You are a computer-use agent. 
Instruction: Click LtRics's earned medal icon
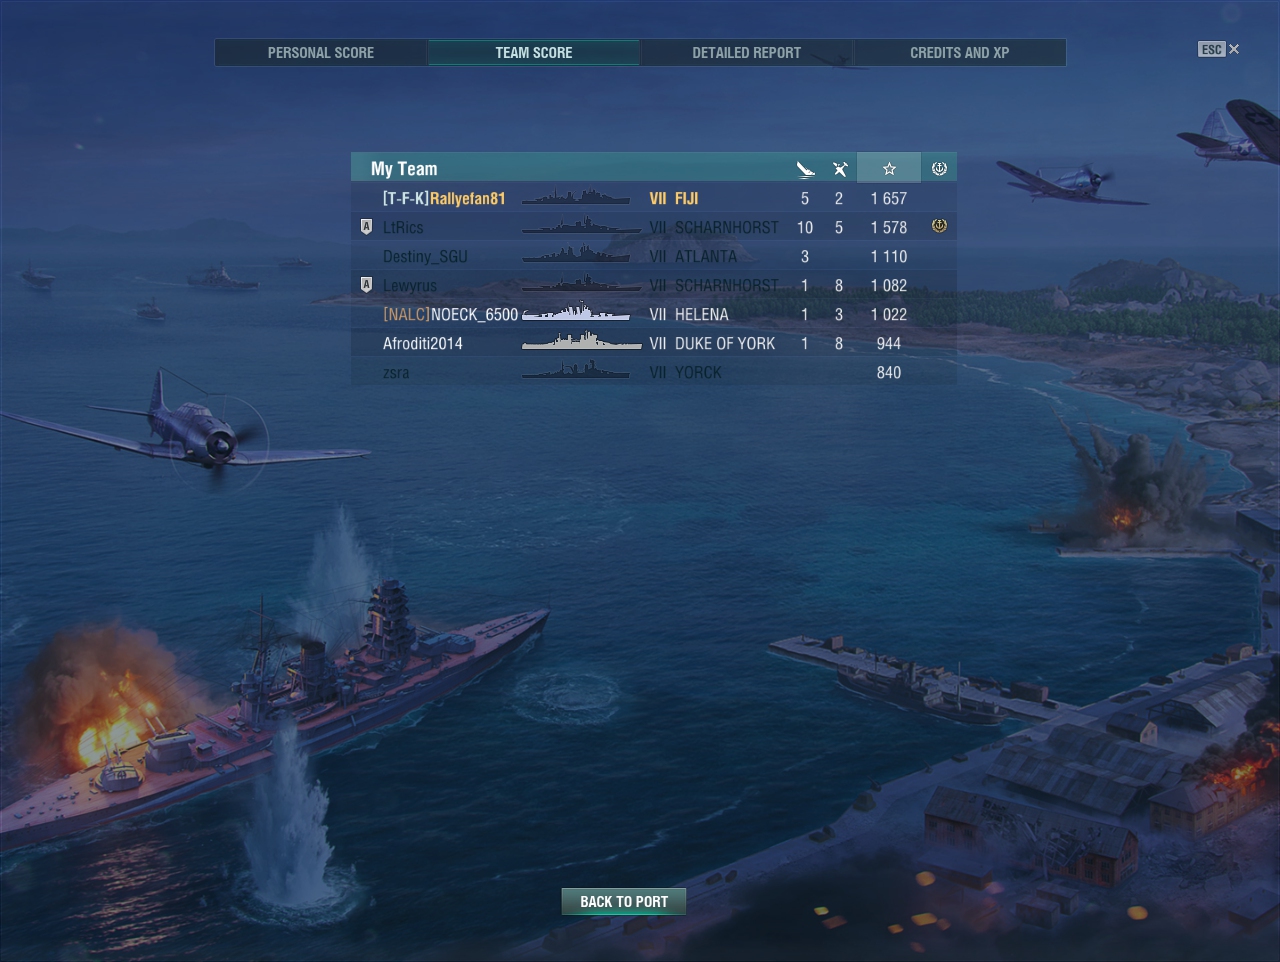pos(939,227)
